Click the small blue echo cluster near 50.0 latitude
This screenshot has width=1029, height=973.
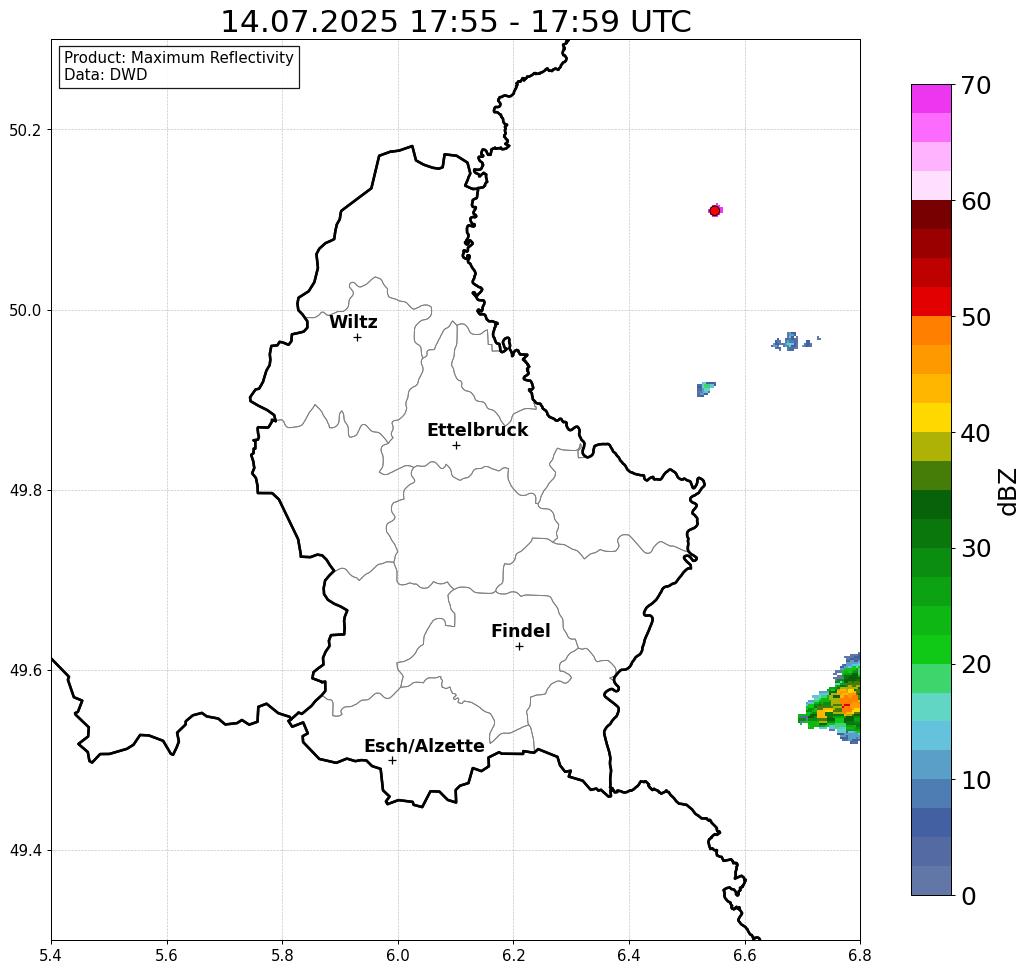792,342
